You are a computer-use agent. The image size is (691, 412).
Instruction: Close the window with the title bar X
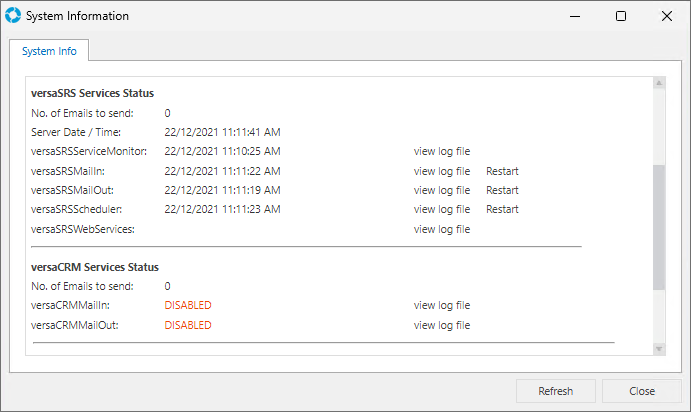[667, 16]
